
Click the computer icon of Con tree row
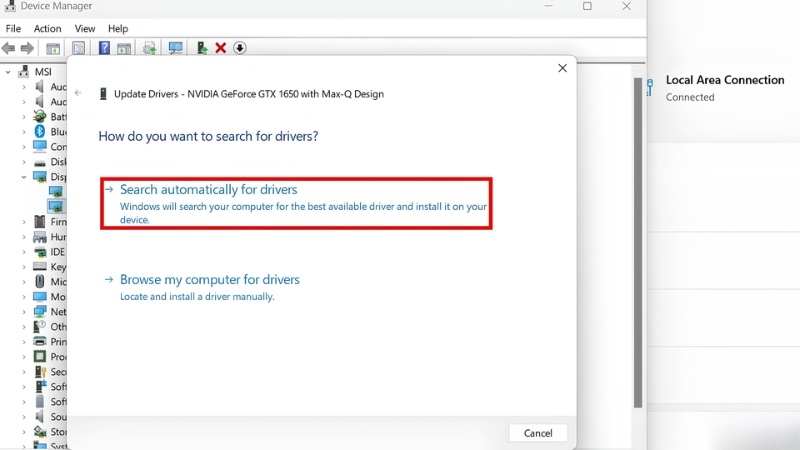pyautogui.click(x=40, y=146)
